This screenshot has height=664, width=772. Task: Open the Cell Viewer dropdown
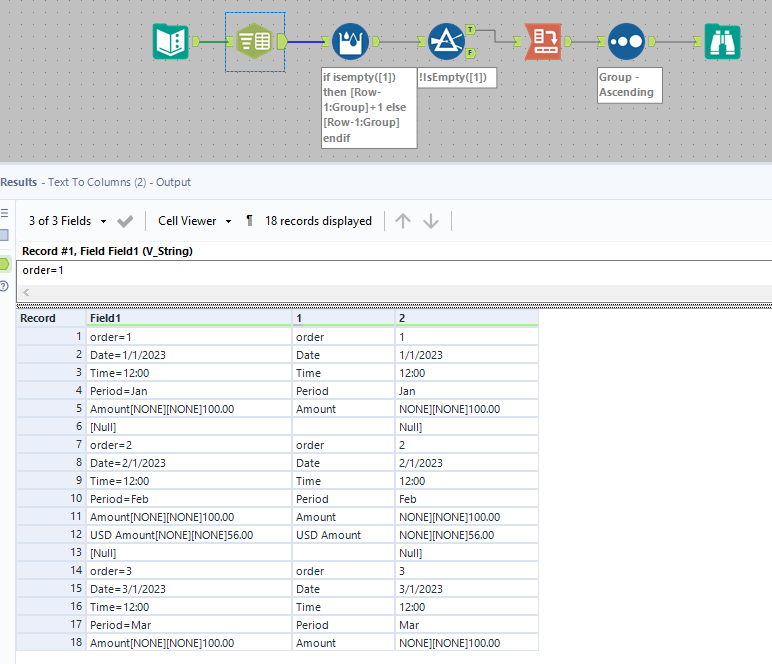click(x=194, y=221)
